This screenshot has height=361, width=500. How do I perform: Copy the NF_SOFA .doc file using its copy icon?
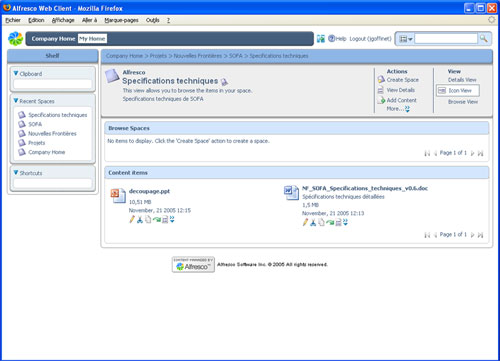(x=321, y=223)
